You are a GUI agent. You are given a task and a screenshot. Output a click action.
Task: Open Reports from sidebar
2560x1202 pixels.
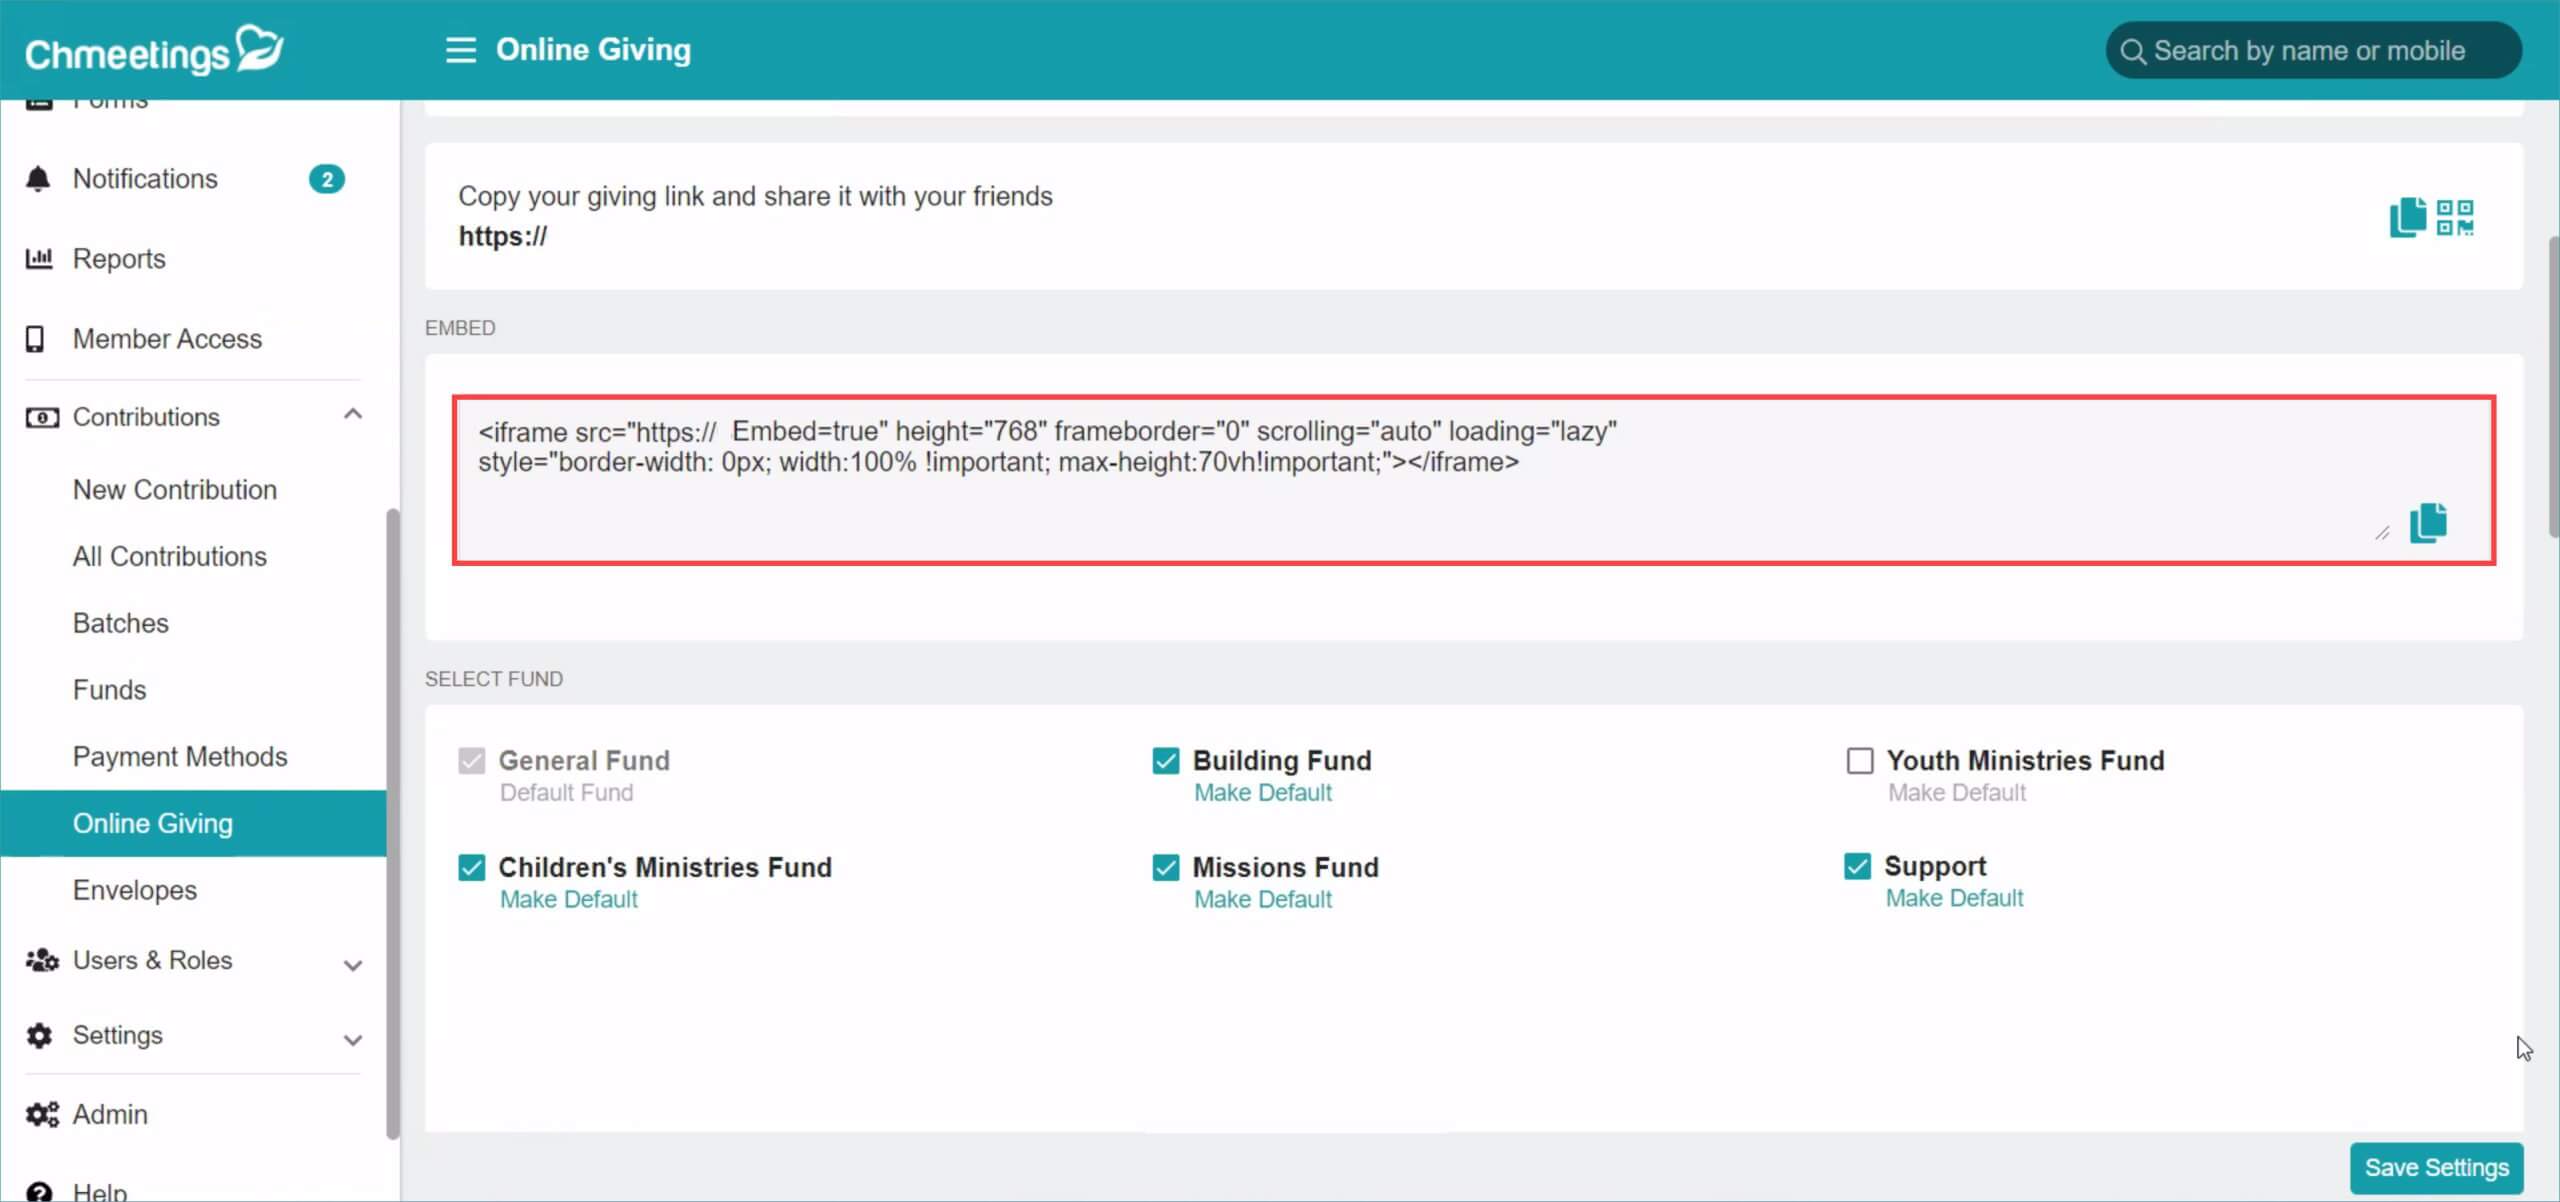119,259
